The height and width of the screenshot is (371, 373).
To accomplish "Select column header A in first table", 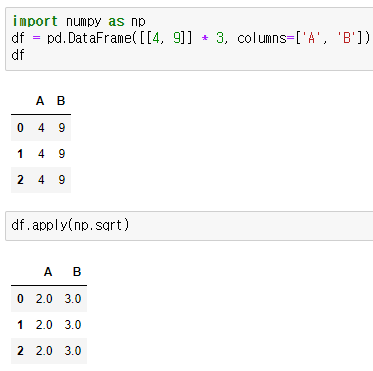I will click(40, 101).
